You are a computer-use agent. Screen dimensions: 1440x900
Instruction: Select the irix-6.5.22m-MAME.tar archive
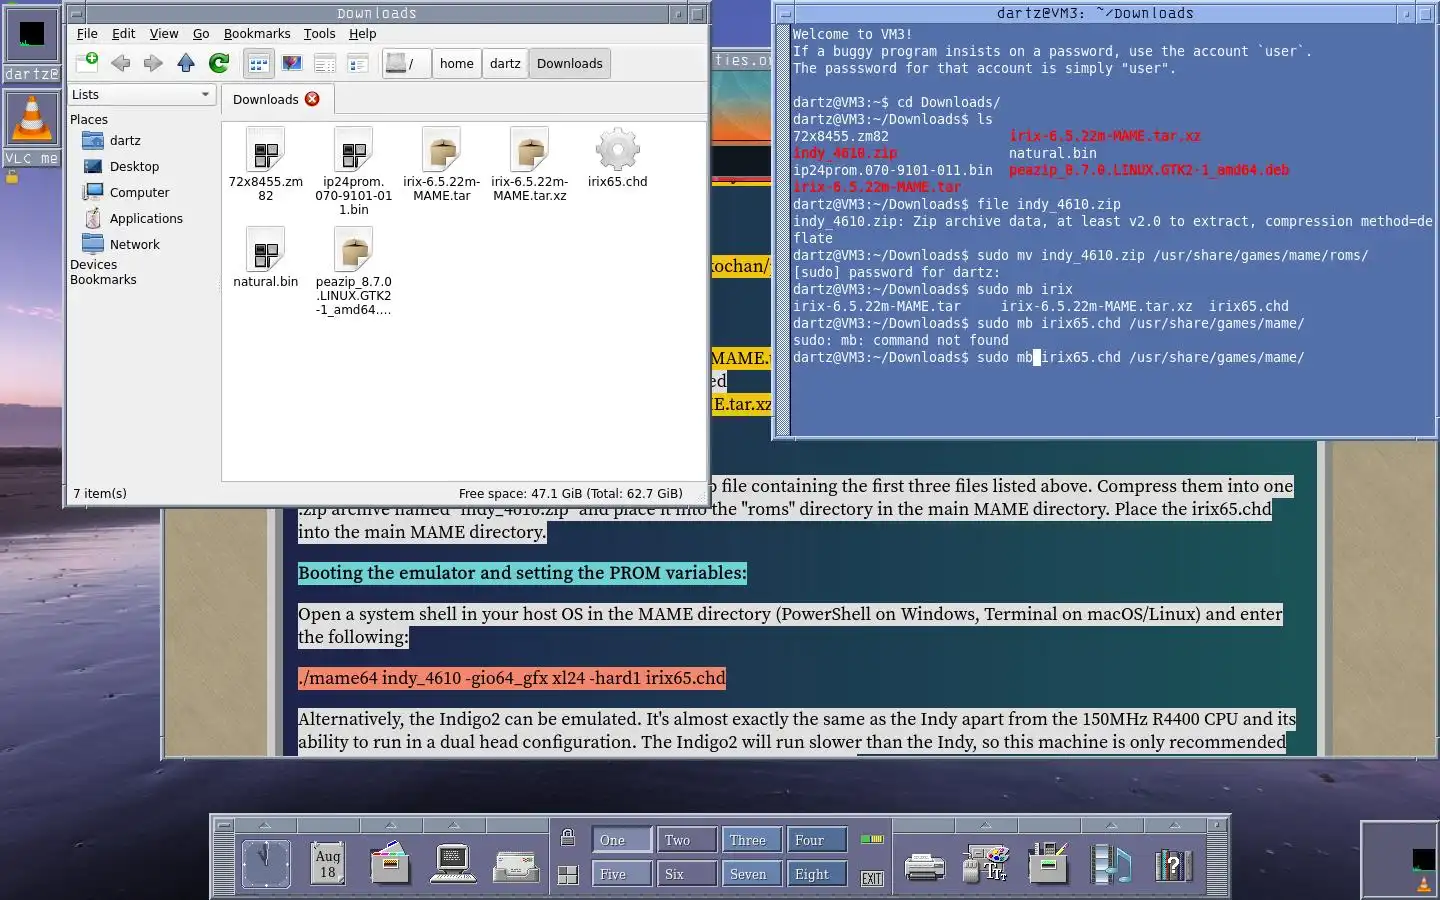(x=441, y=165)
